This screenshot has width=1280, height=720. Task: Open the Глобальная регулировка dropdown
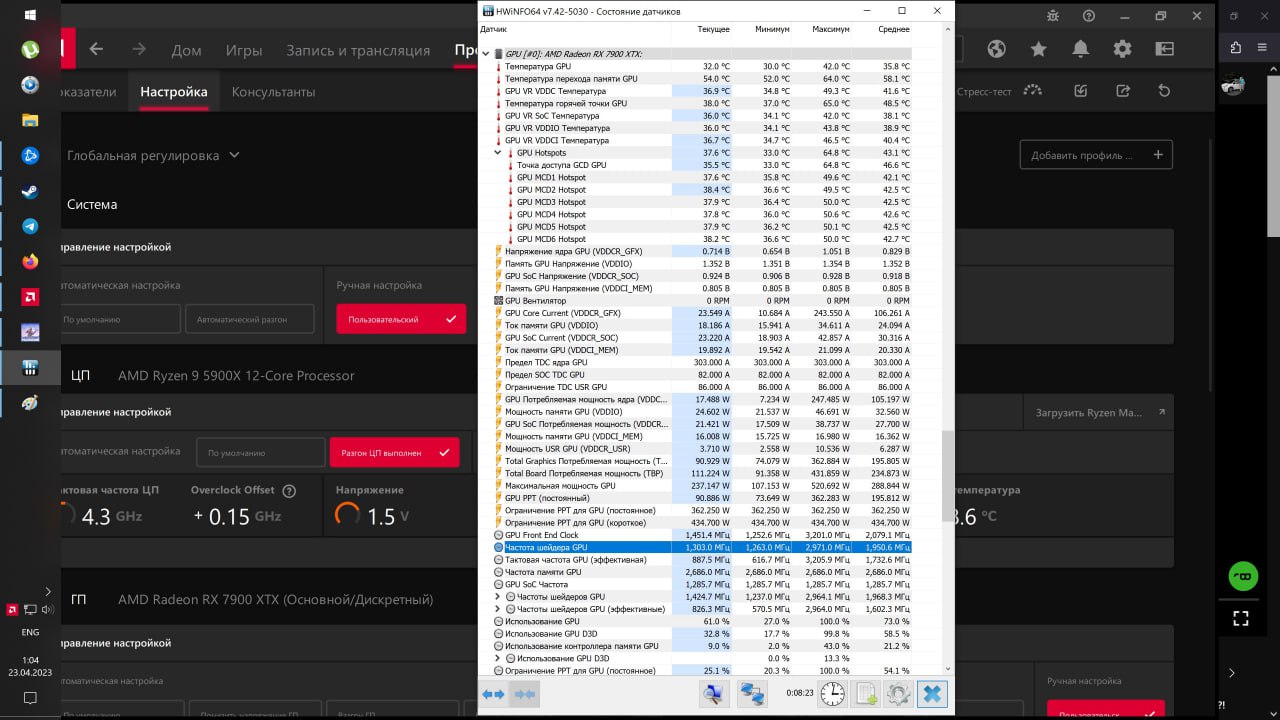click(153, 155)
